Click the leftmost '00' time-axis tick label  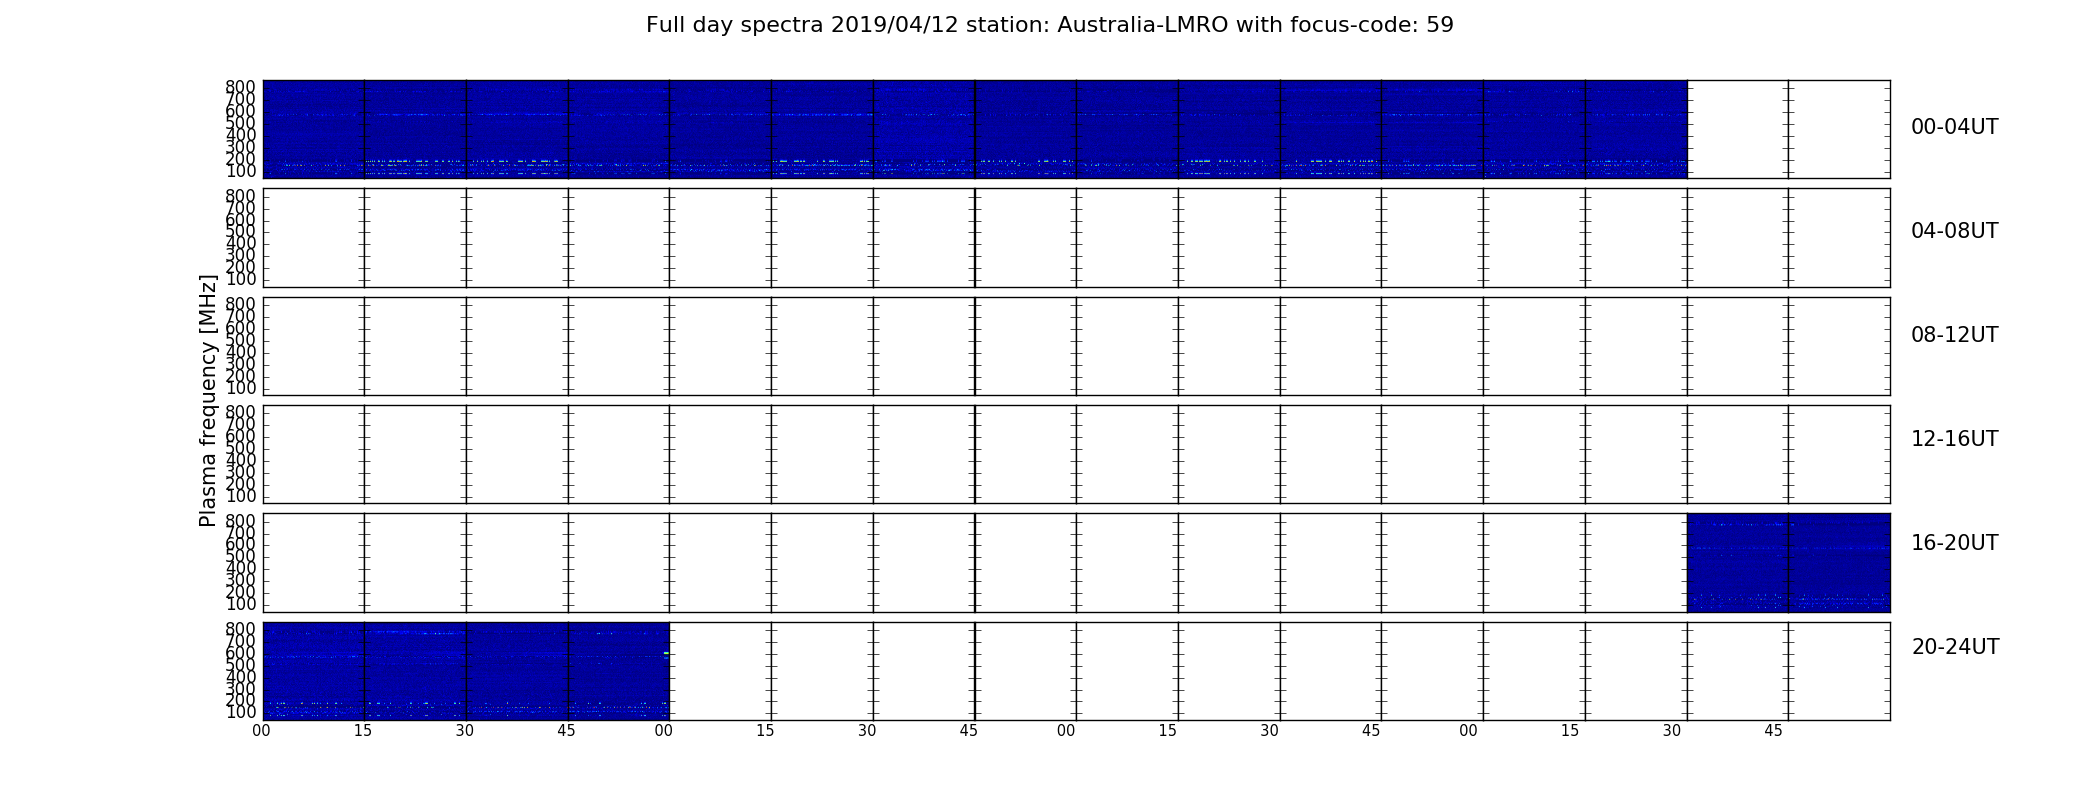261,731
